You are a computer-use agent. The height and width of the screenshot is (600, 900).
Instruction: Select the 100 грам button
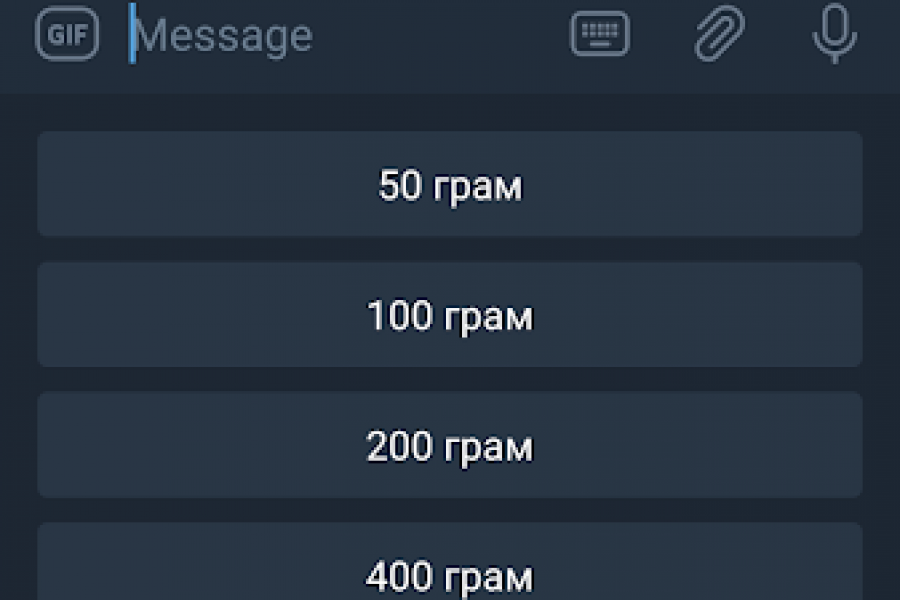tap(450, 315)
